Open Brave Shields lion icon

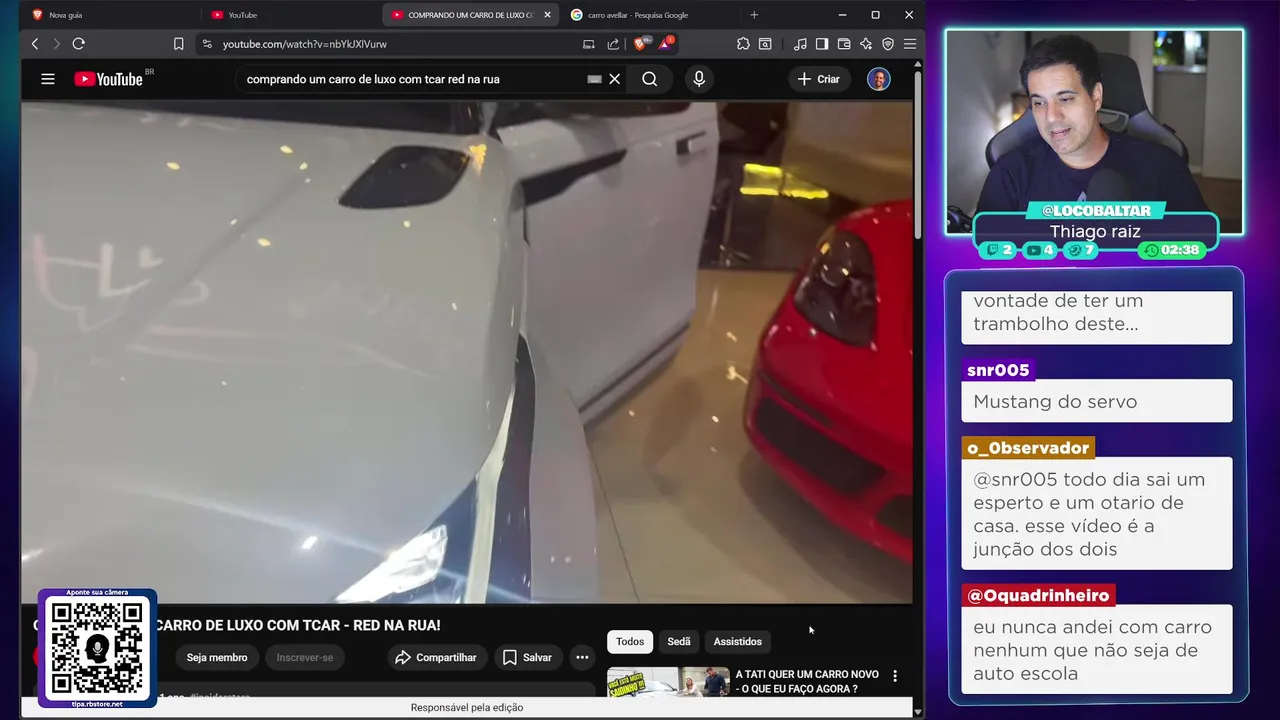[x=640, y=44]
